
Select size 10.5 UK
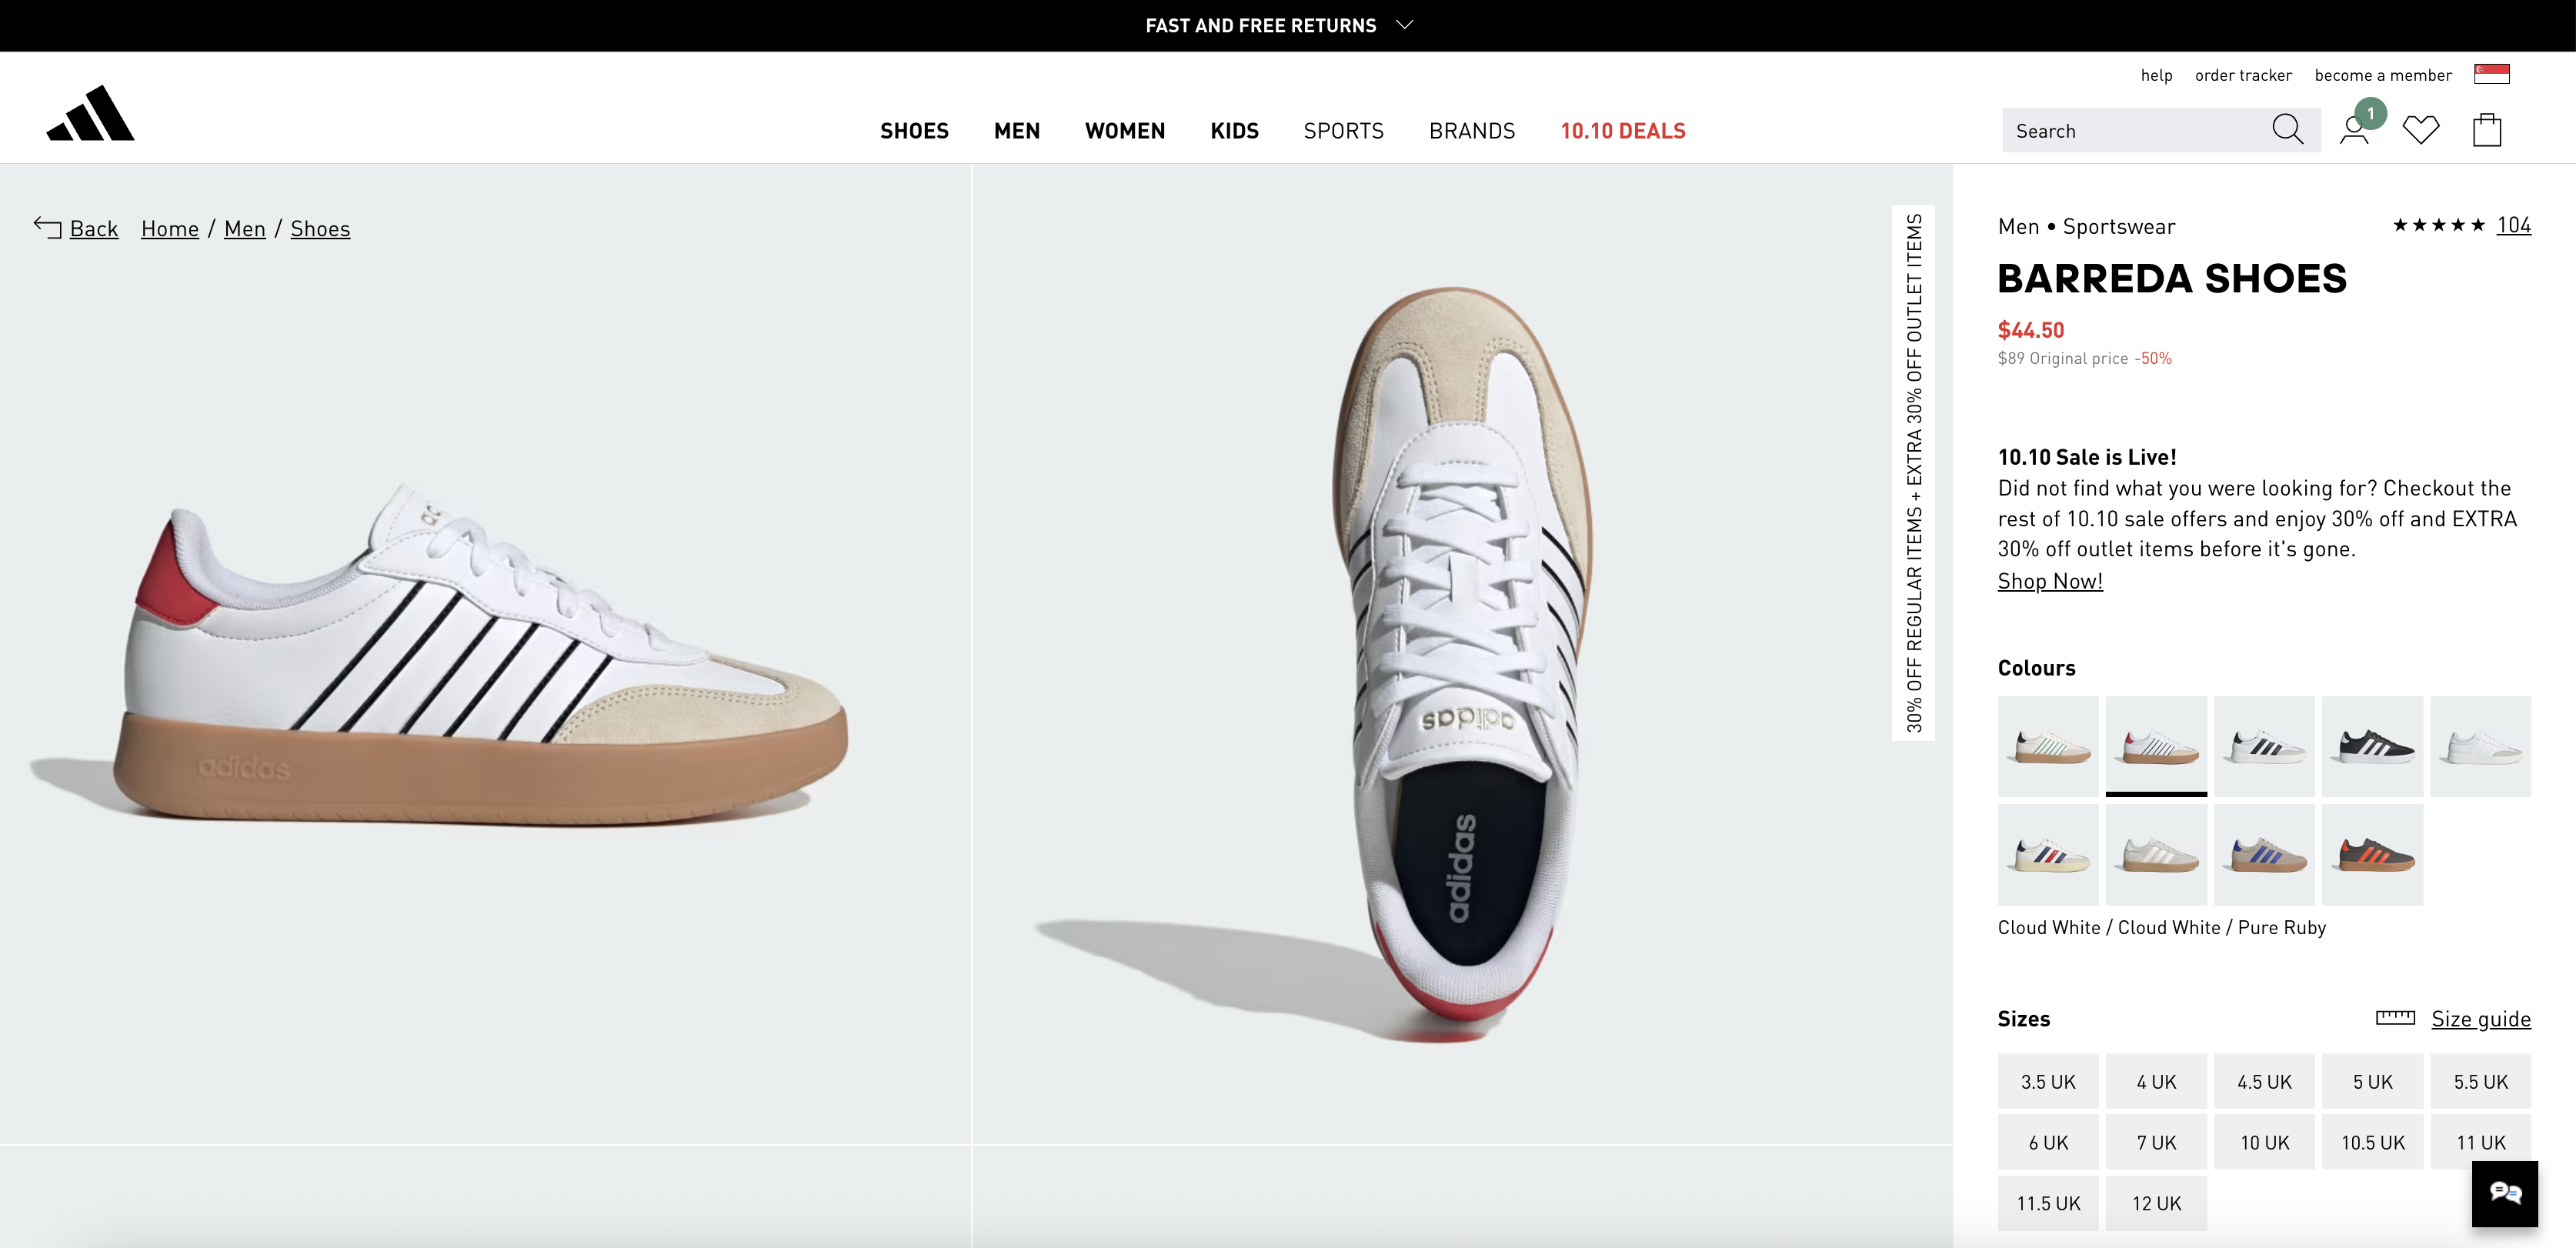[2373, 1142]
